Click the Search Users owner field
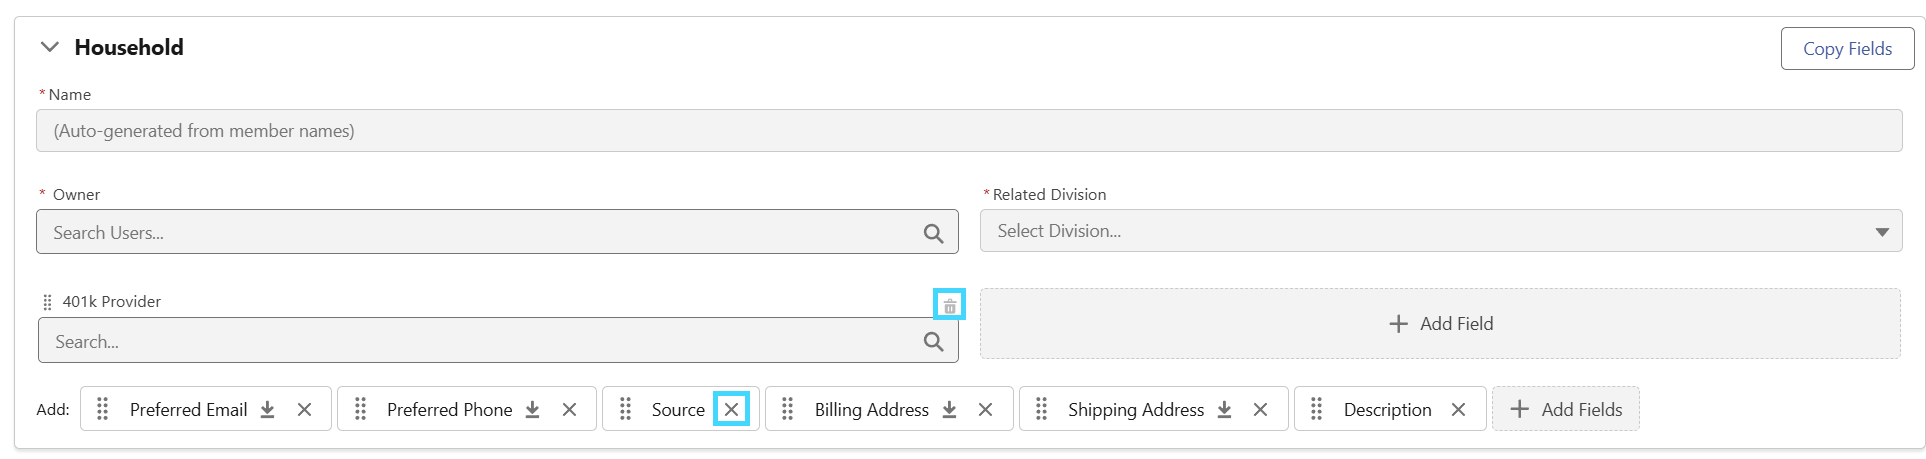 pyautogui.click(x=497, y=232)
